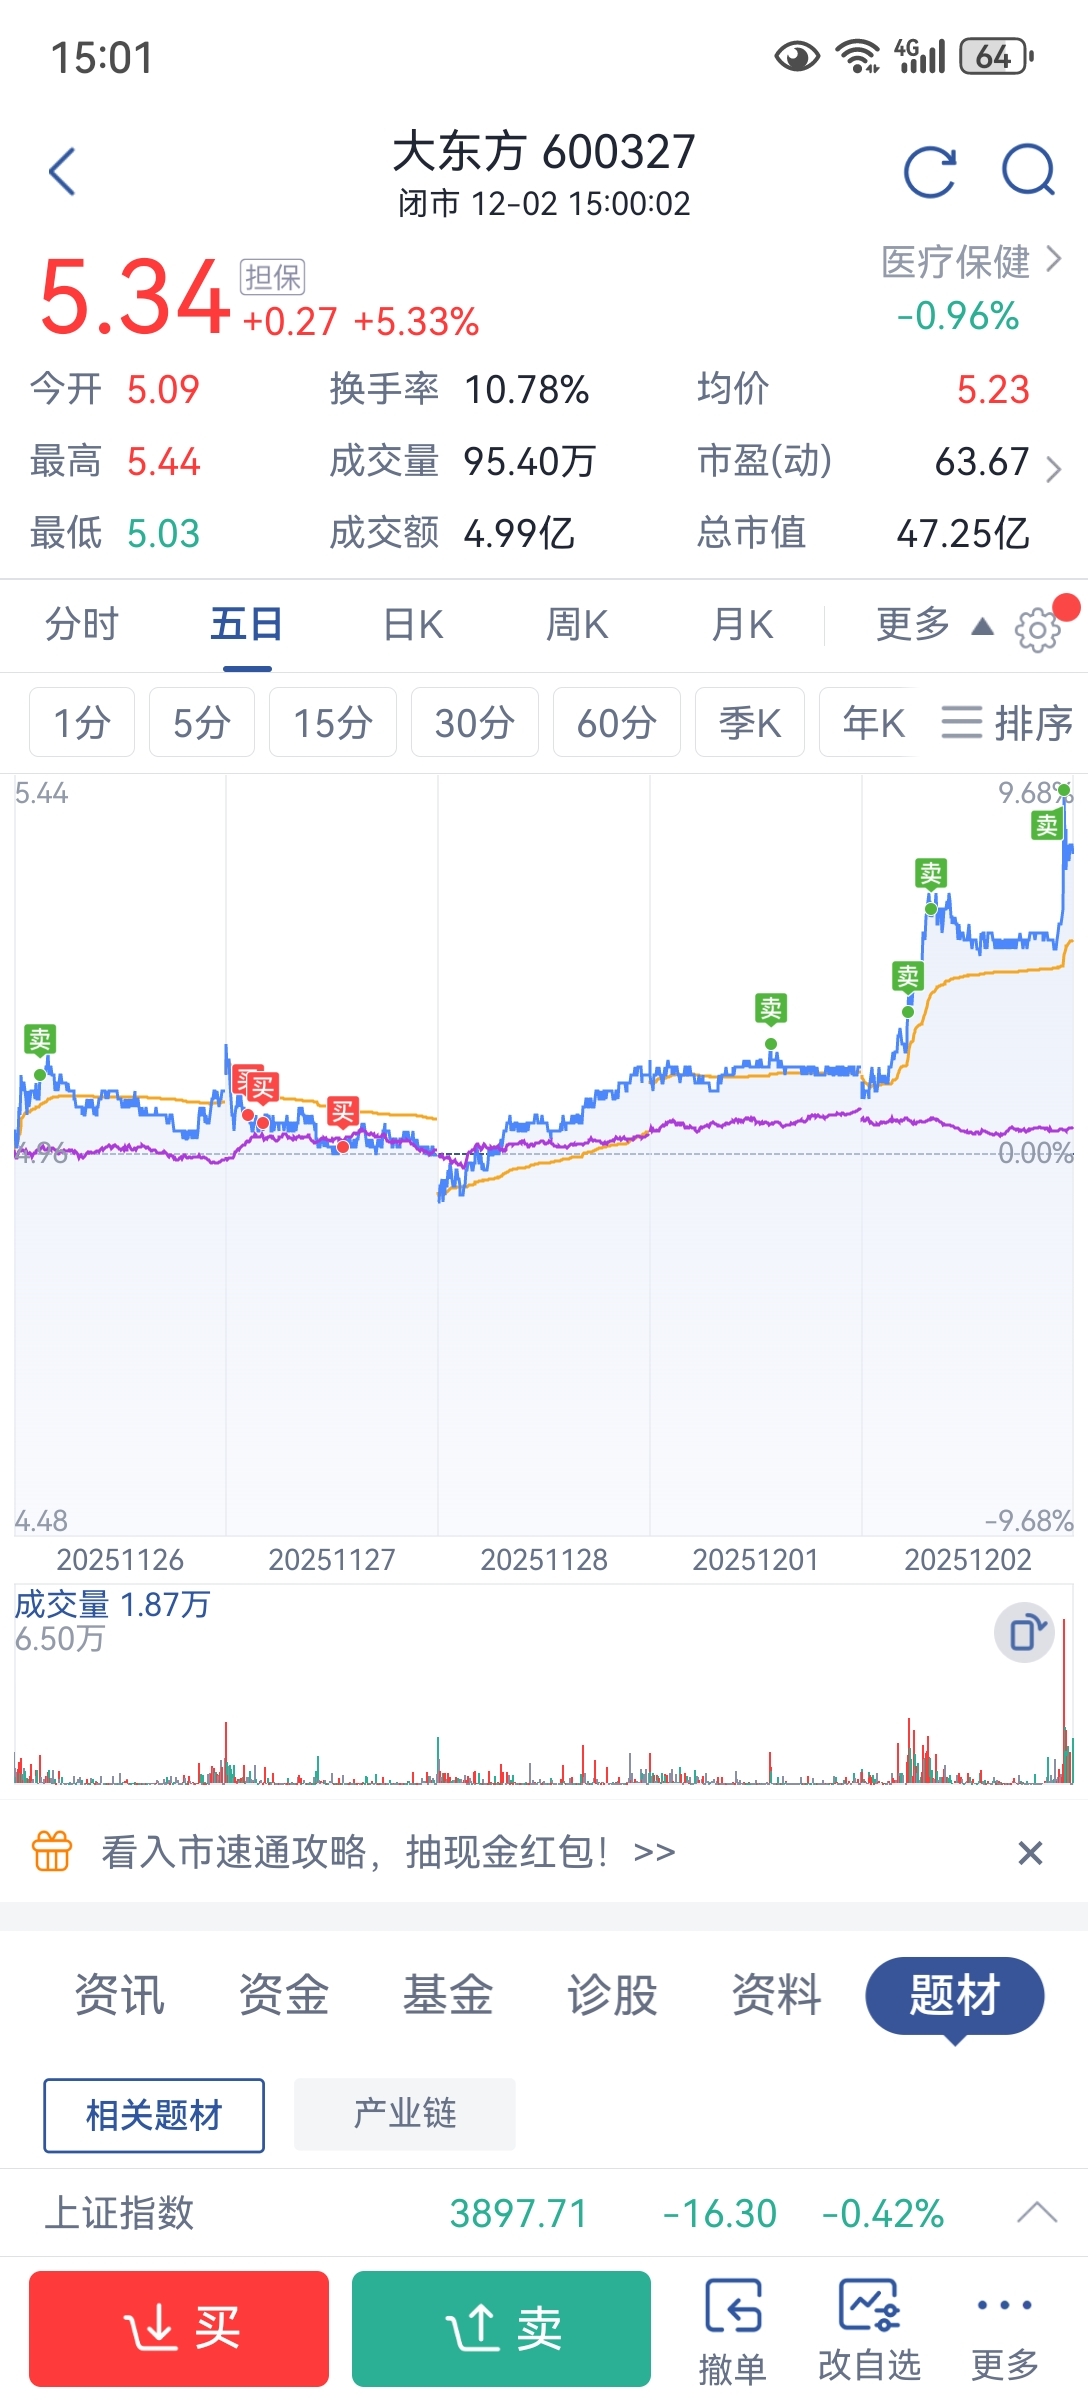Select the 60分 interval option
Image resolution: width=1088 pixels, height=2400 pixels.
617,722
